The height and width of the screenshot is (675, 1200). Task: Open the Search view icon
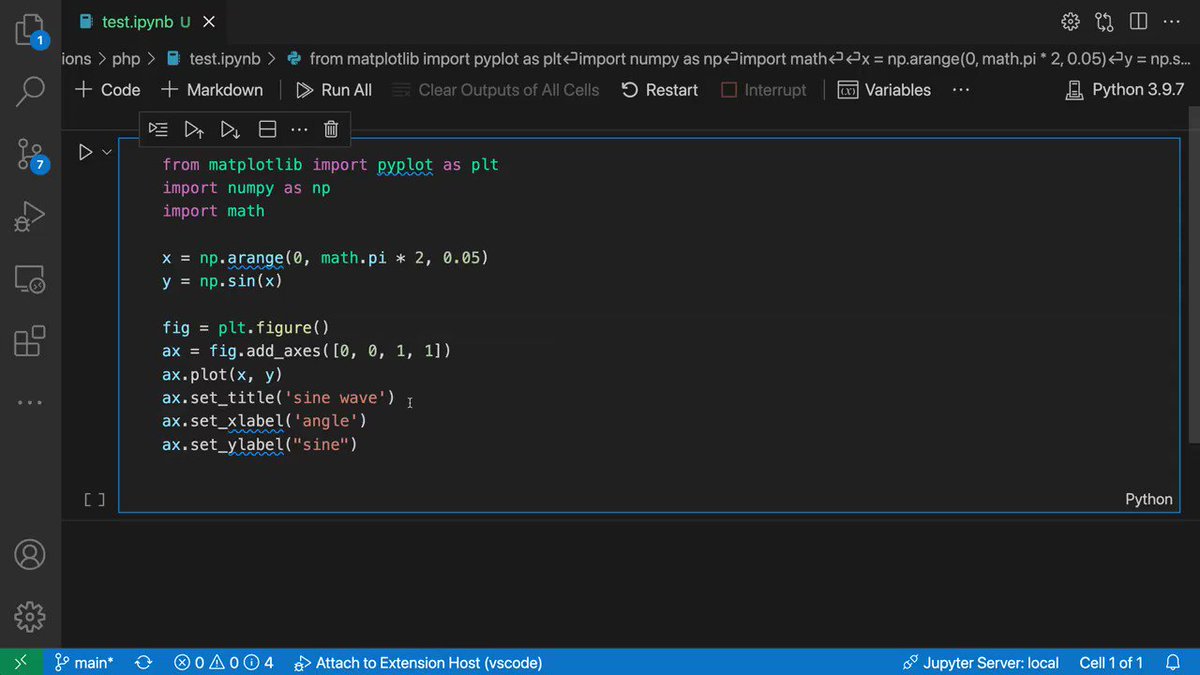pyautogui.click(x=30, y=91)
